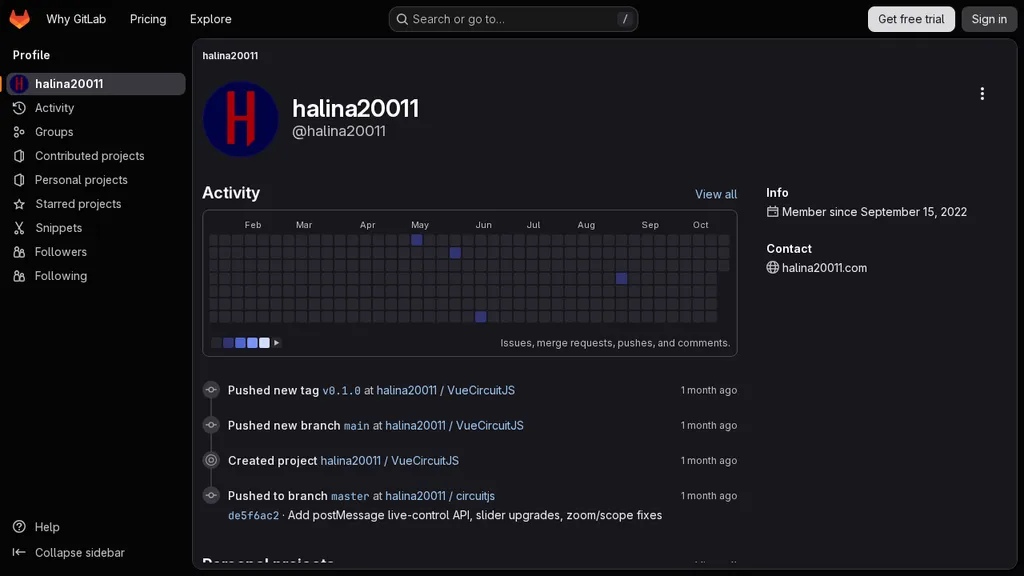Viewport: 1024px width, 576px height.
Task: Click the lightest legend color square
Action: [x=264, y=343]
